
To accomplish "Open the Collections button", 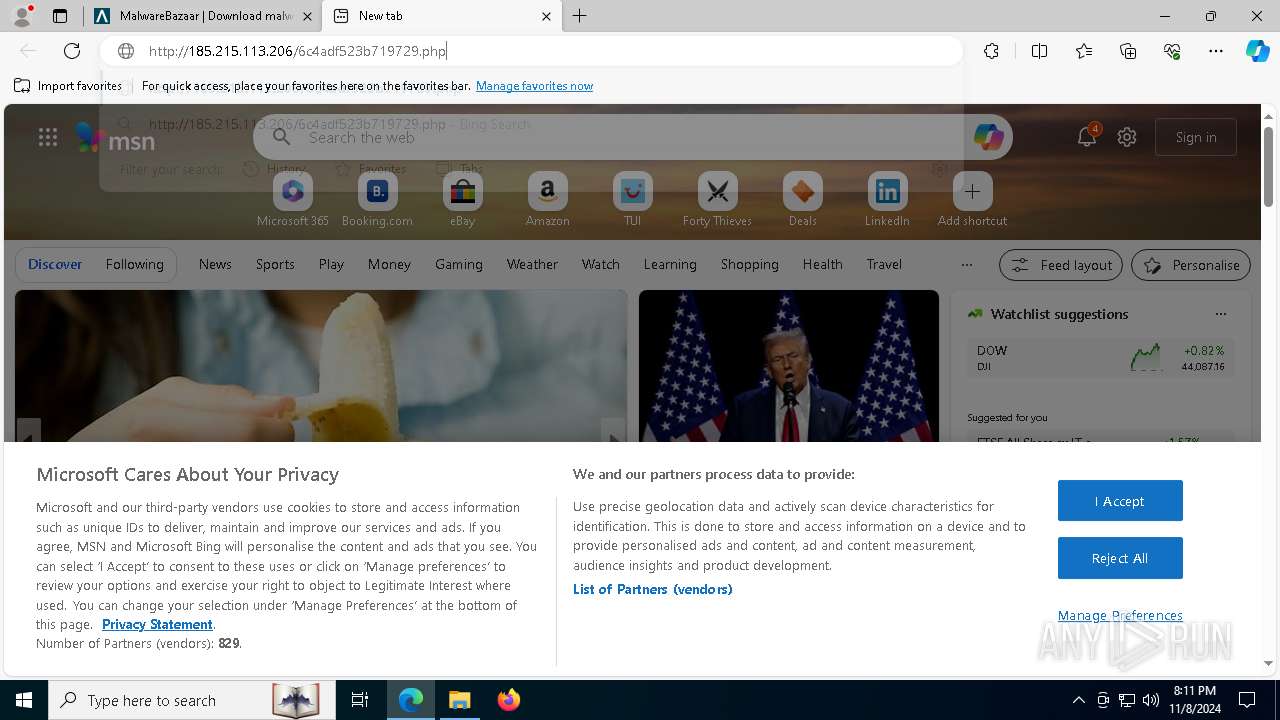I will [x=1128, y=51].
